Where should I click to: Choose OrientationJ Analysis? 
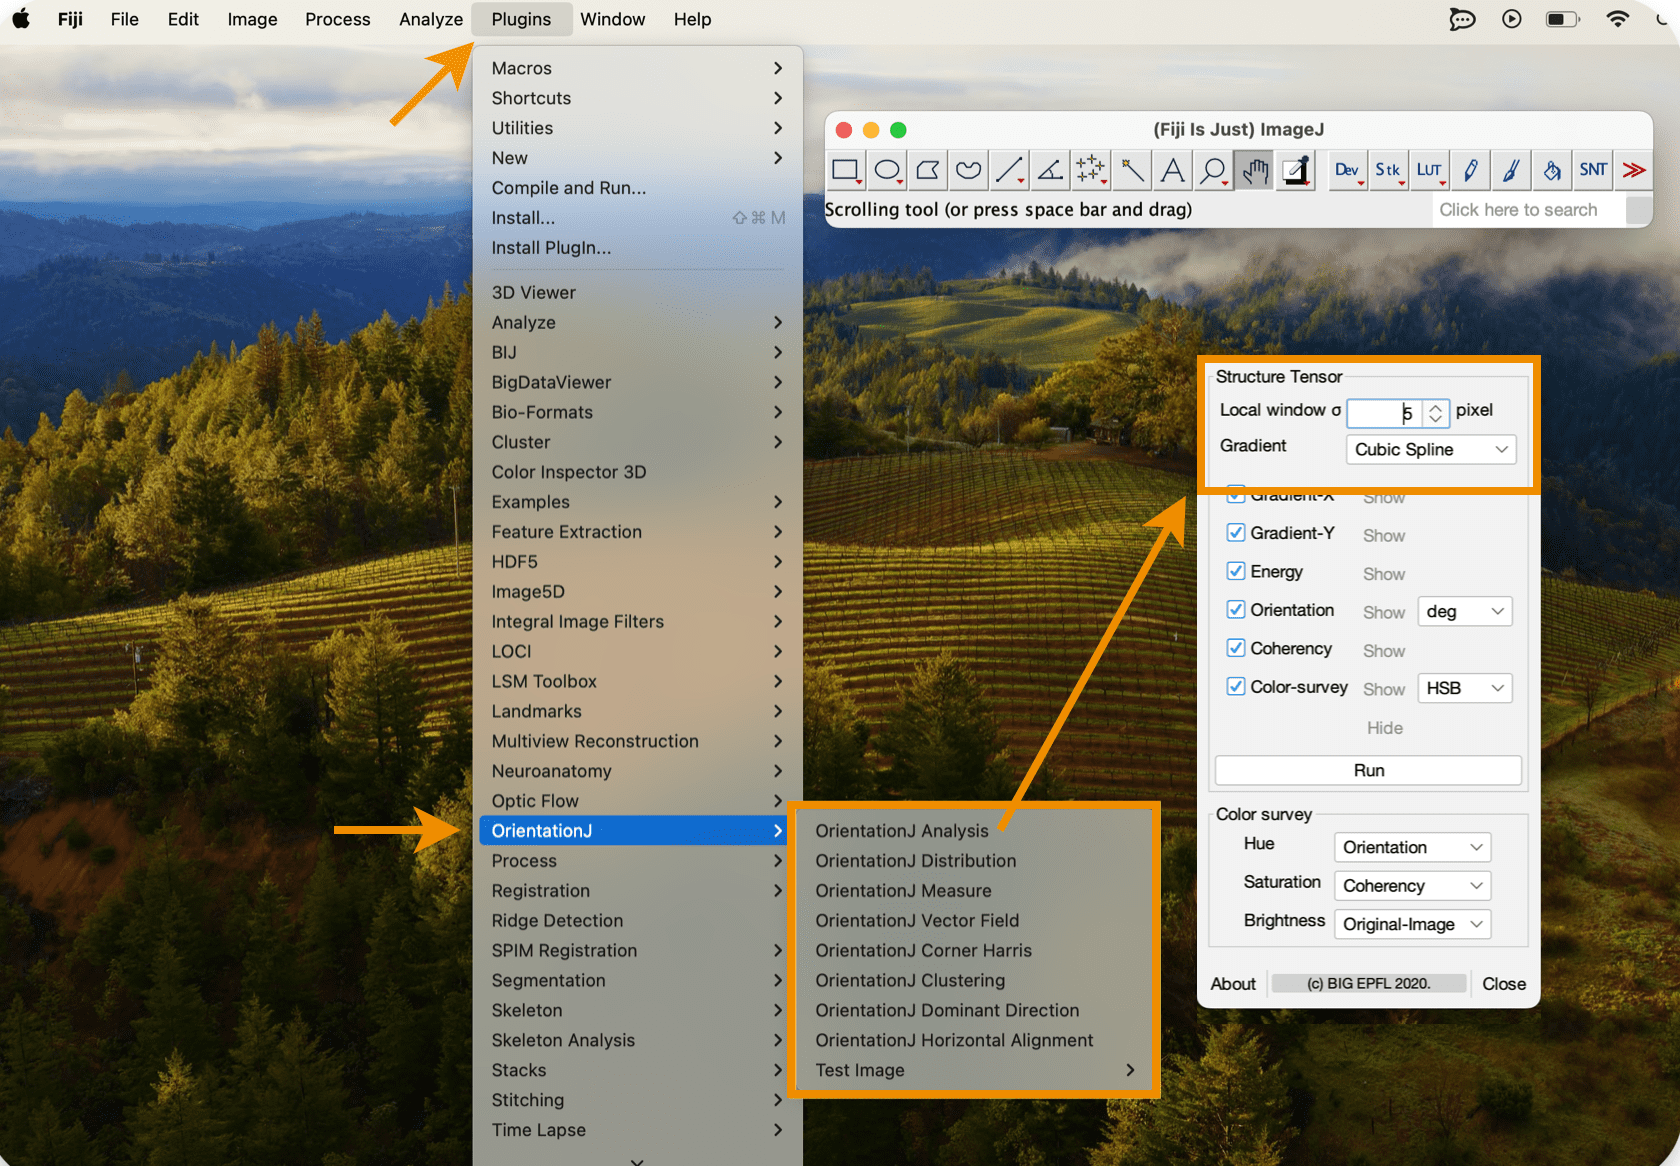[902, 831]
